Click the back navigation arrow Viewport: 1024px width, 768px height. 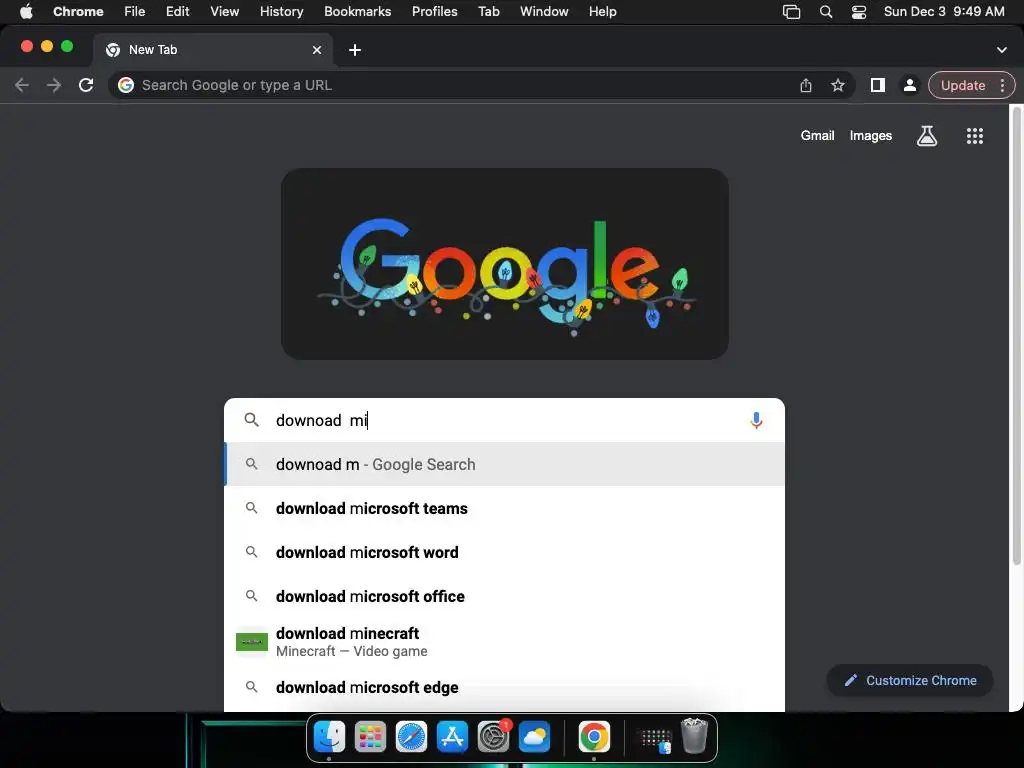[x=22, y=85]
